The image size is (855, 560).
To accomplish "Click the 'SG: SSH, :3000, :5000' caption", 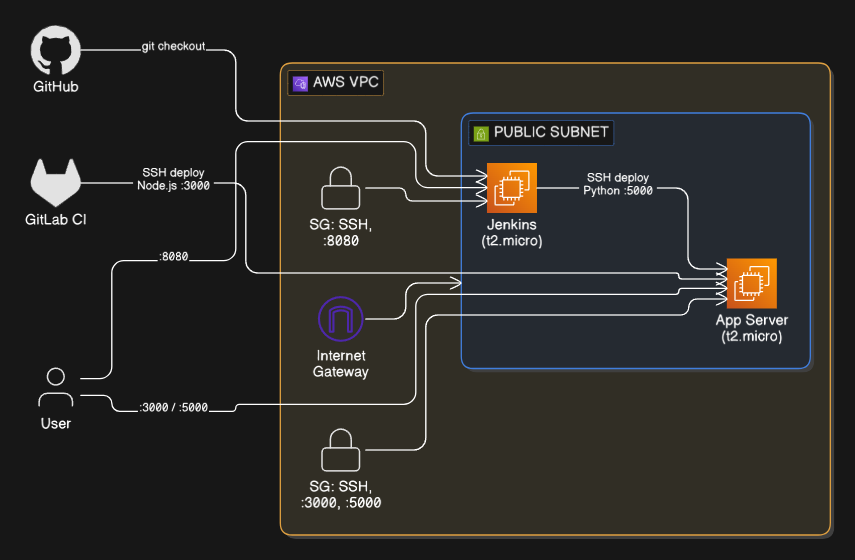I will [341, 495].
